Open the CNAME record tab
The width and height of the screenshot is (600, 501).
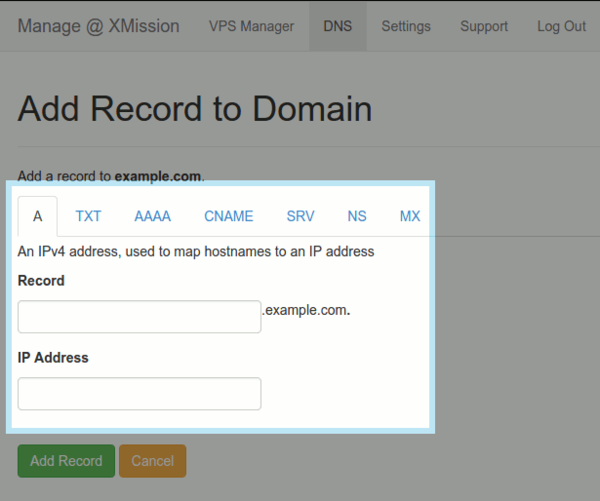click(228, 216)
